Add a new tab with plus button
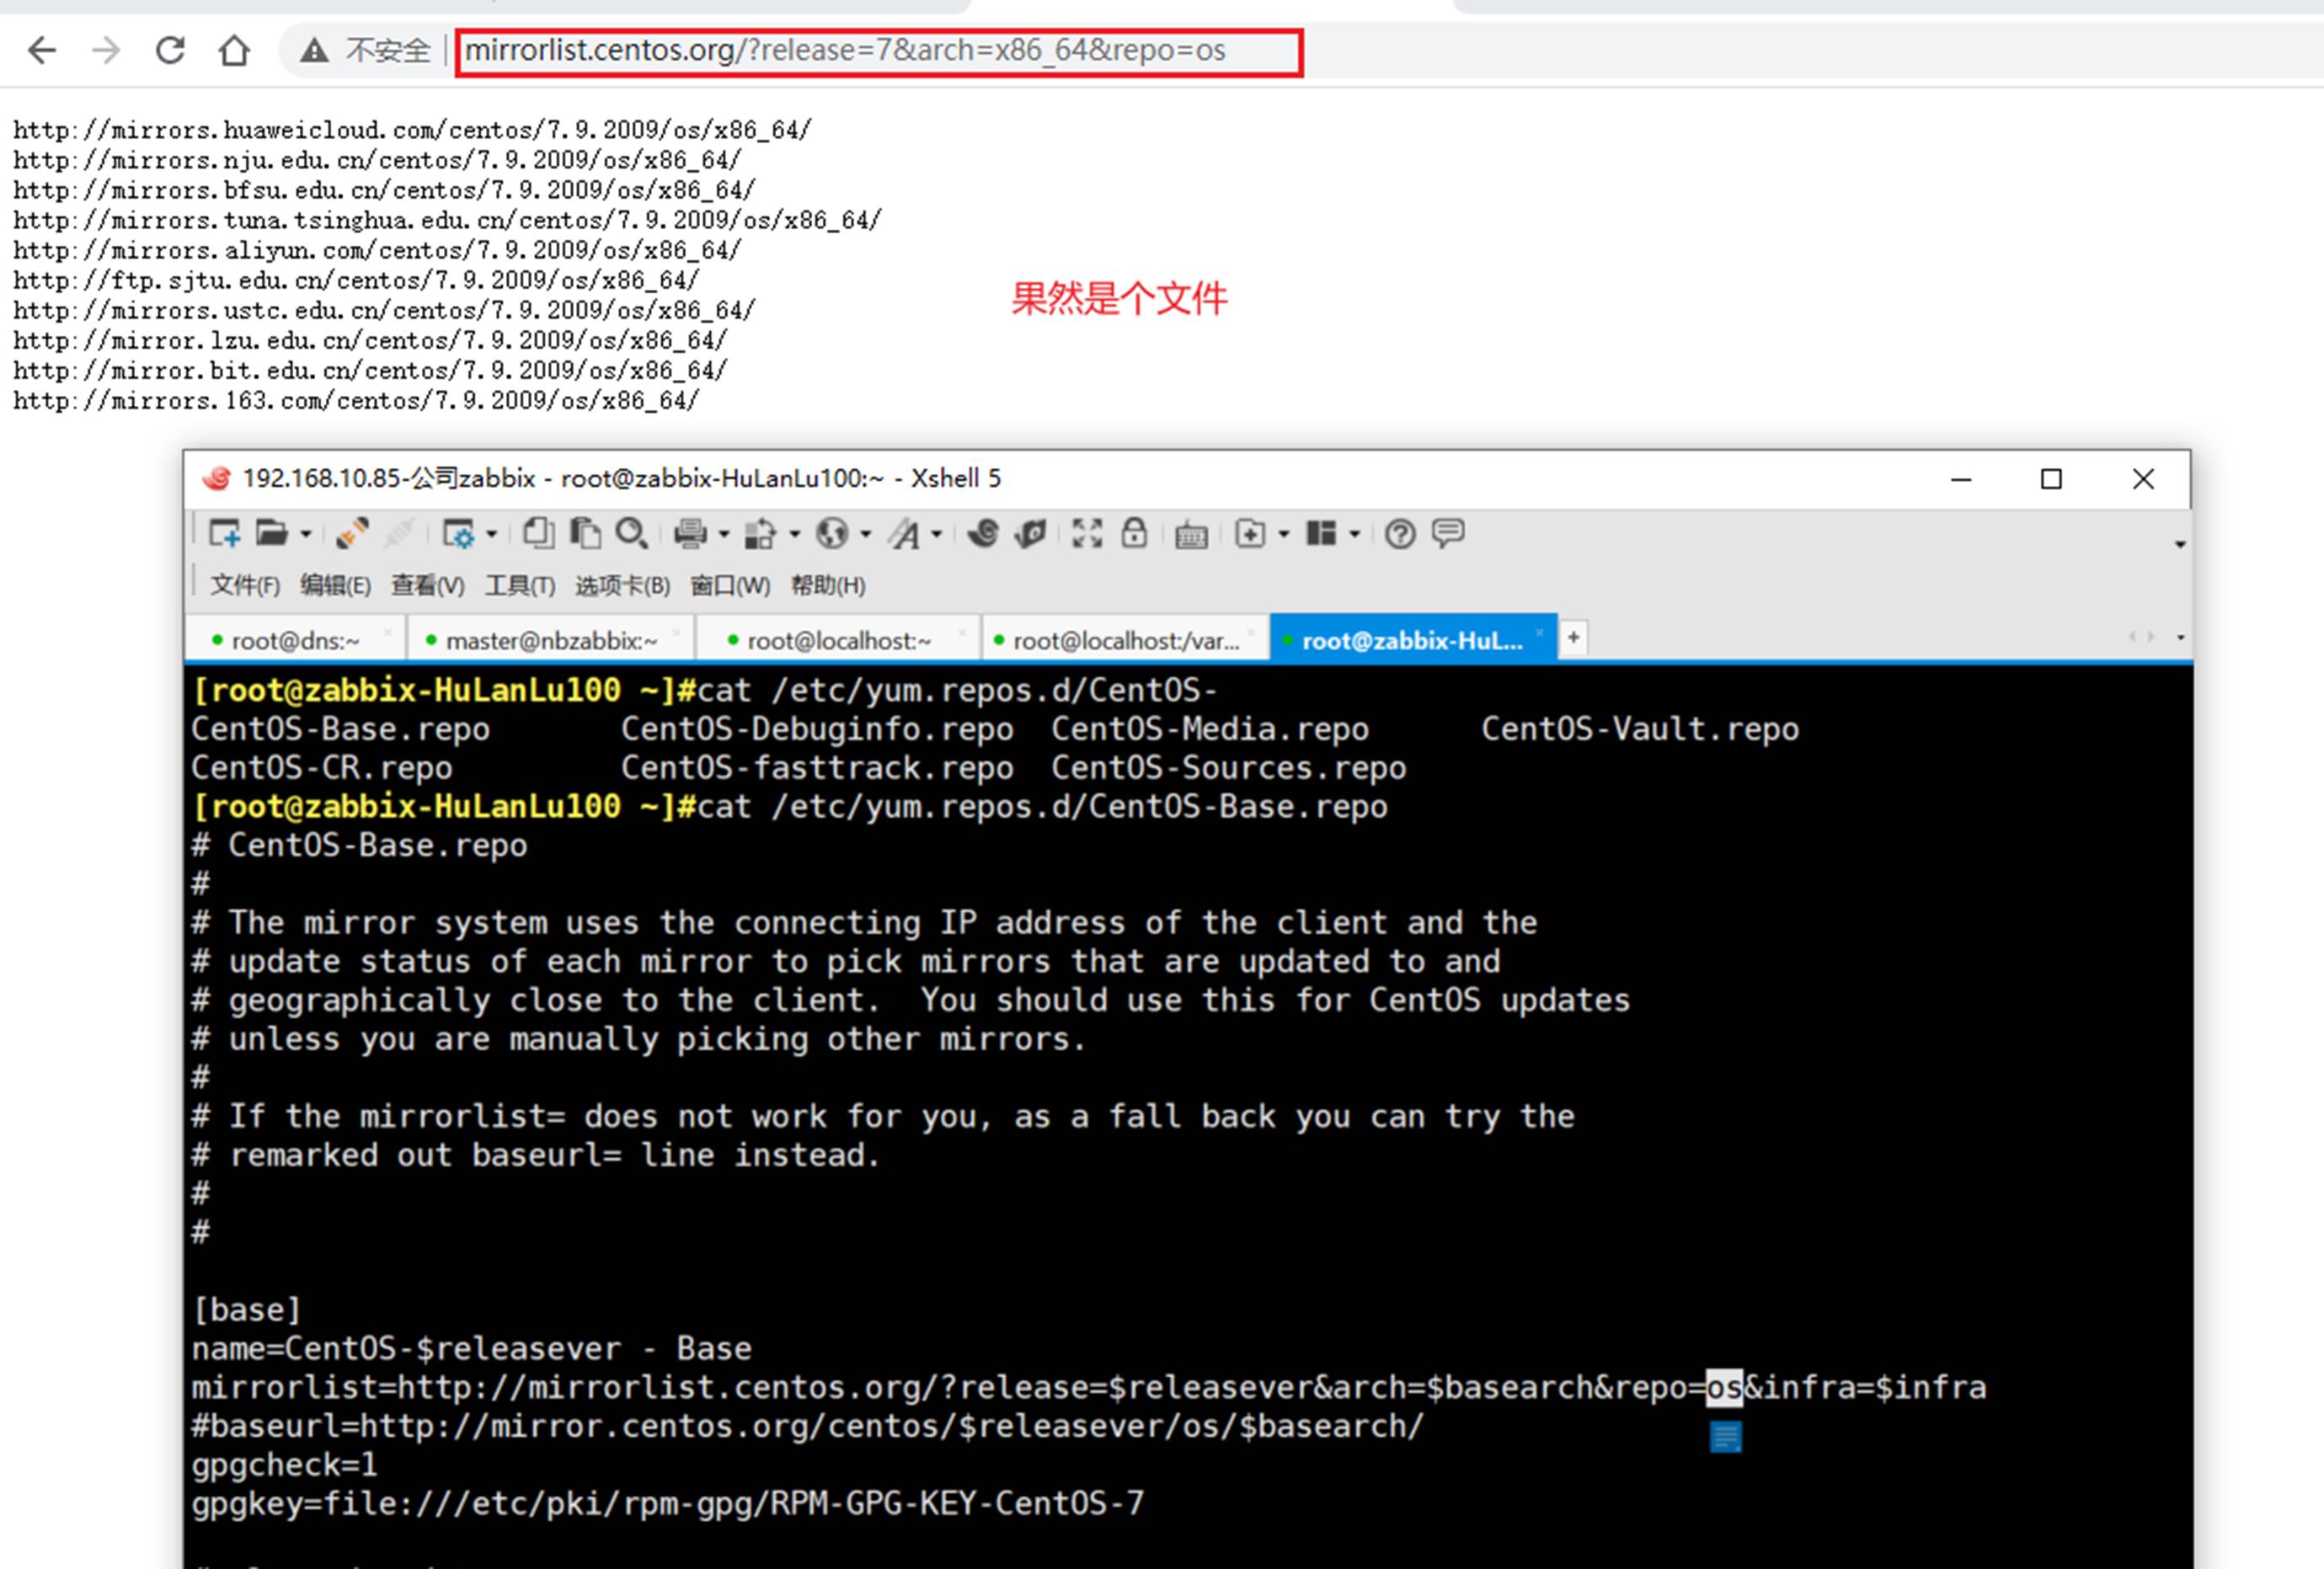This screenshot has height=1569, width=2324. coord(1573,638)
